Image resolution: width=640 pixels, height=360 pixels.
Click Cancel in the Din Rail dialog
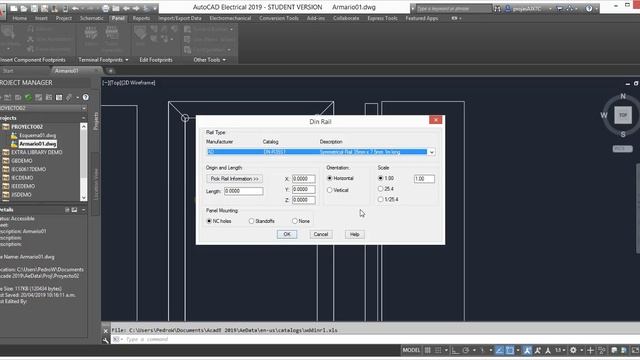coord(321,234)
